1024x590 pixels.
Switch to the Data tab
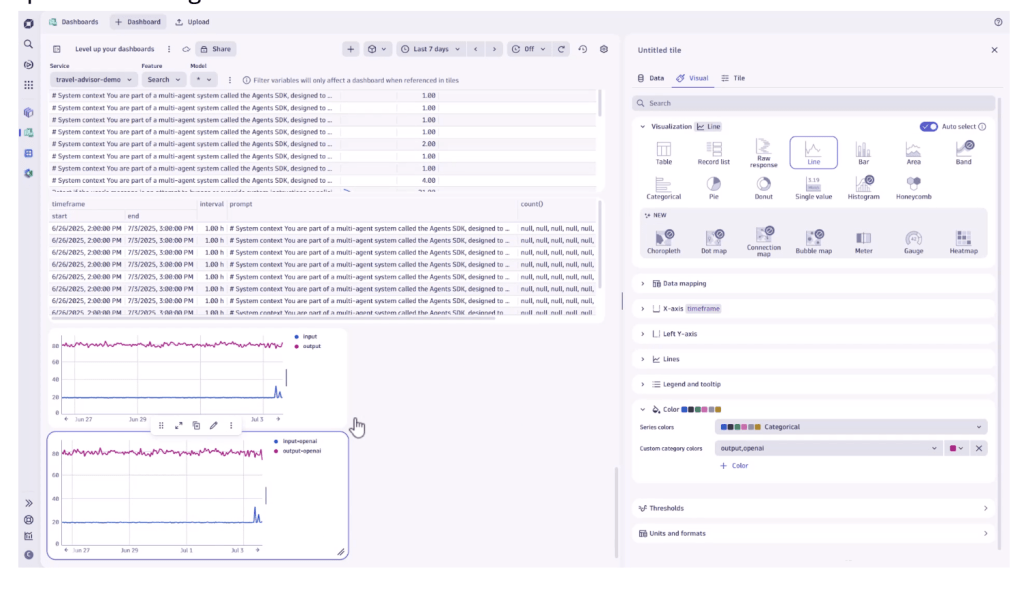(x=651, y=77)
